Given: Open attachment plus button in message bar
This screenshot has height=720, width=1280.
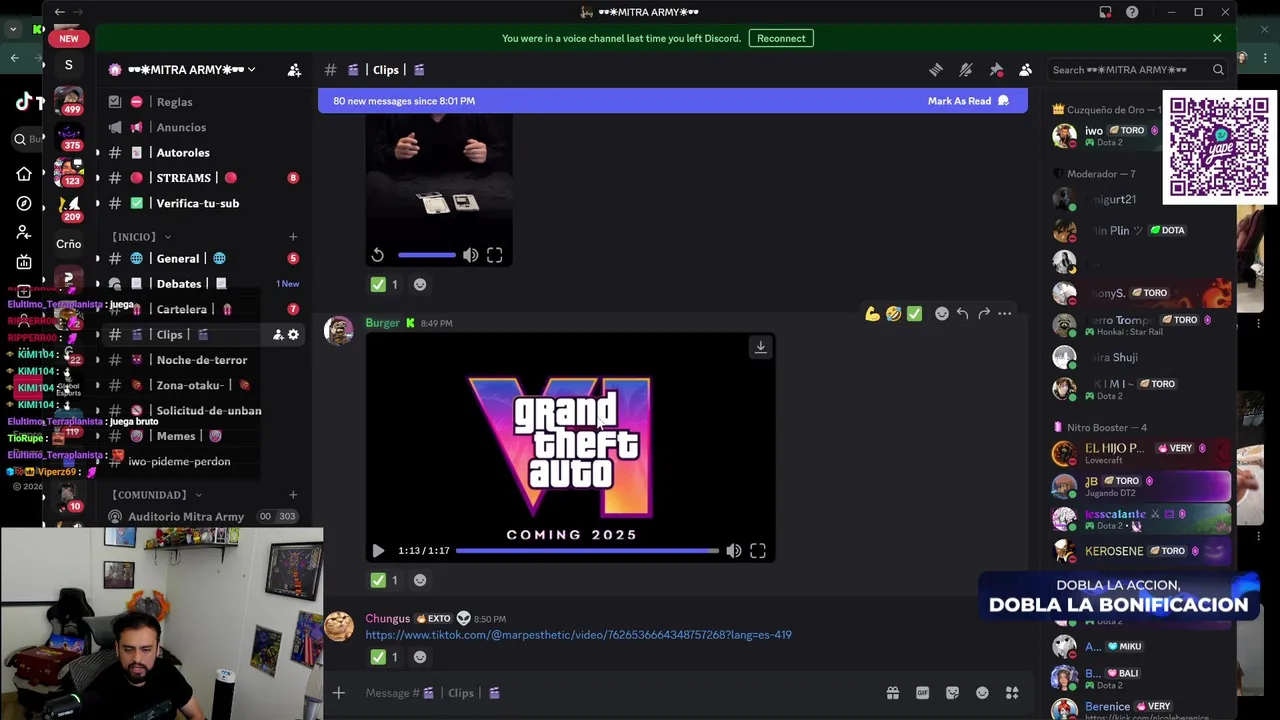Looking at the screenshot, I should pos(338,693).
